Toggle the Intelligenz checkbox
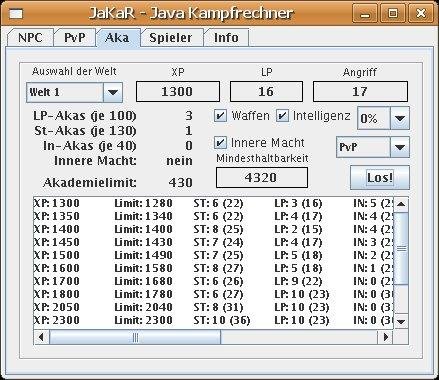Viewport: 439px width, 380px height. point(282,116)
